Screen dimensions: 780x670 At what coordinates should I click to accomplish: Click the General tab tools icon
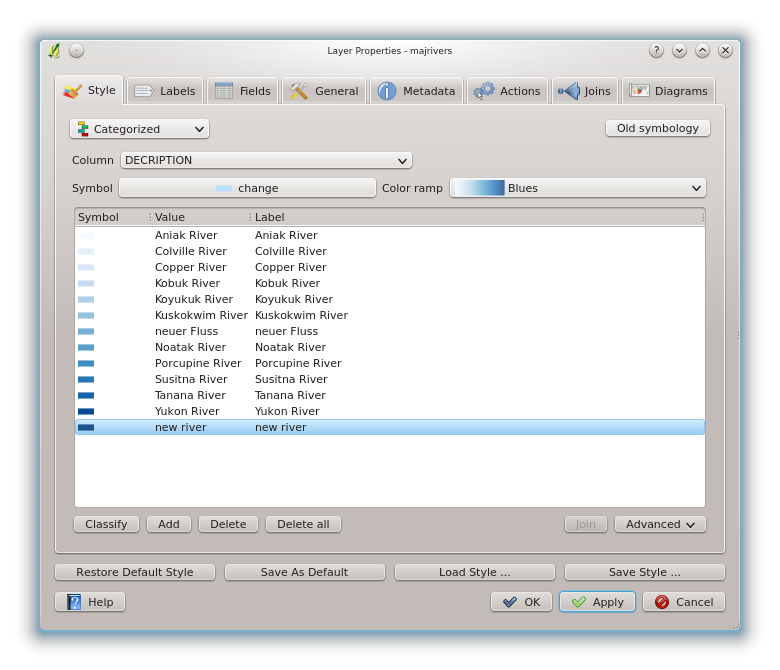[x=299, y=91]
